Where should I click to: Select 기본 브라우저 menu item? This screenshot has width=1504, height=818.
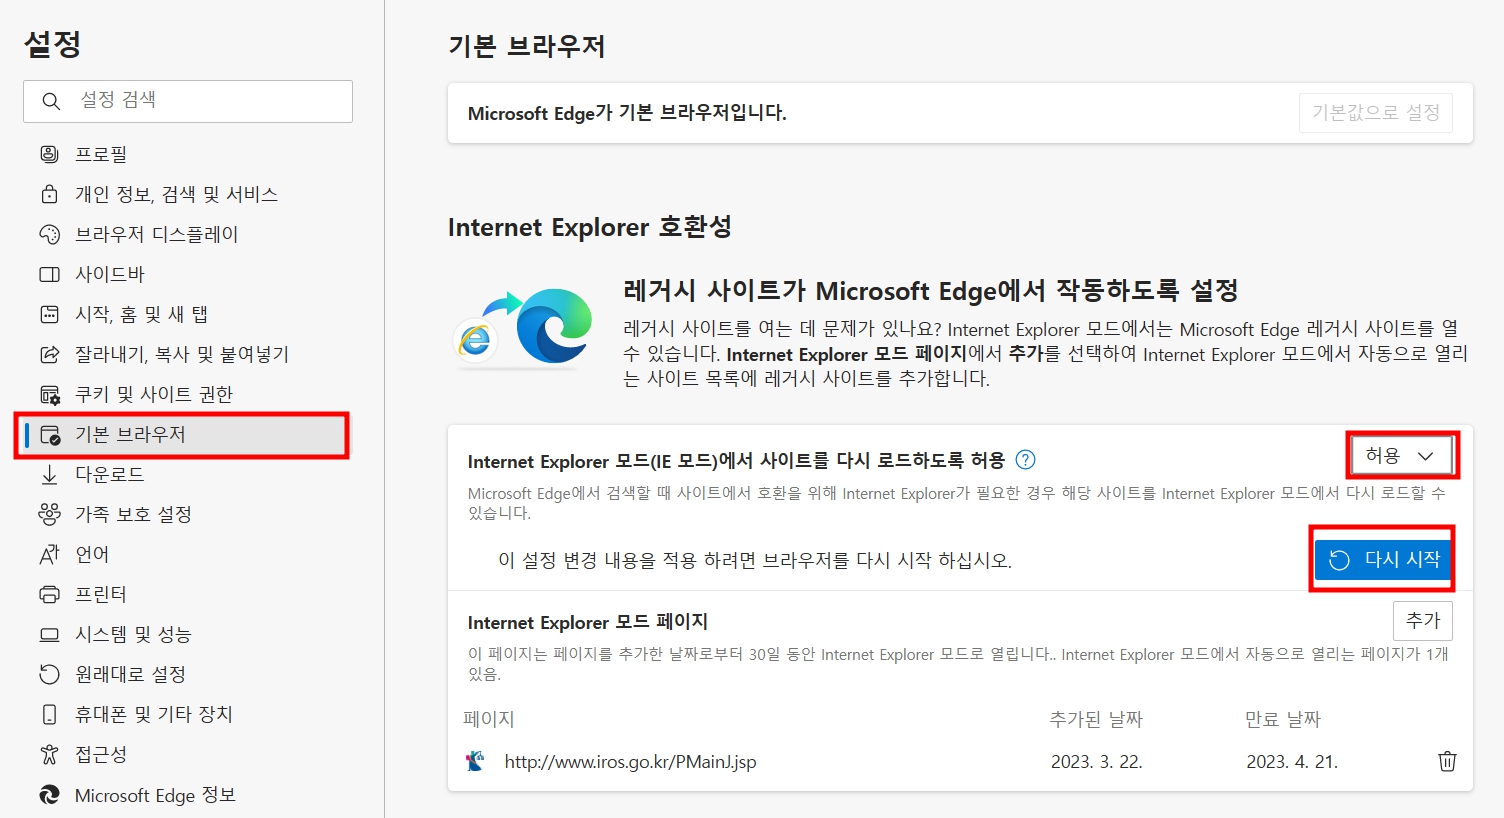click(x=188, y=434)
